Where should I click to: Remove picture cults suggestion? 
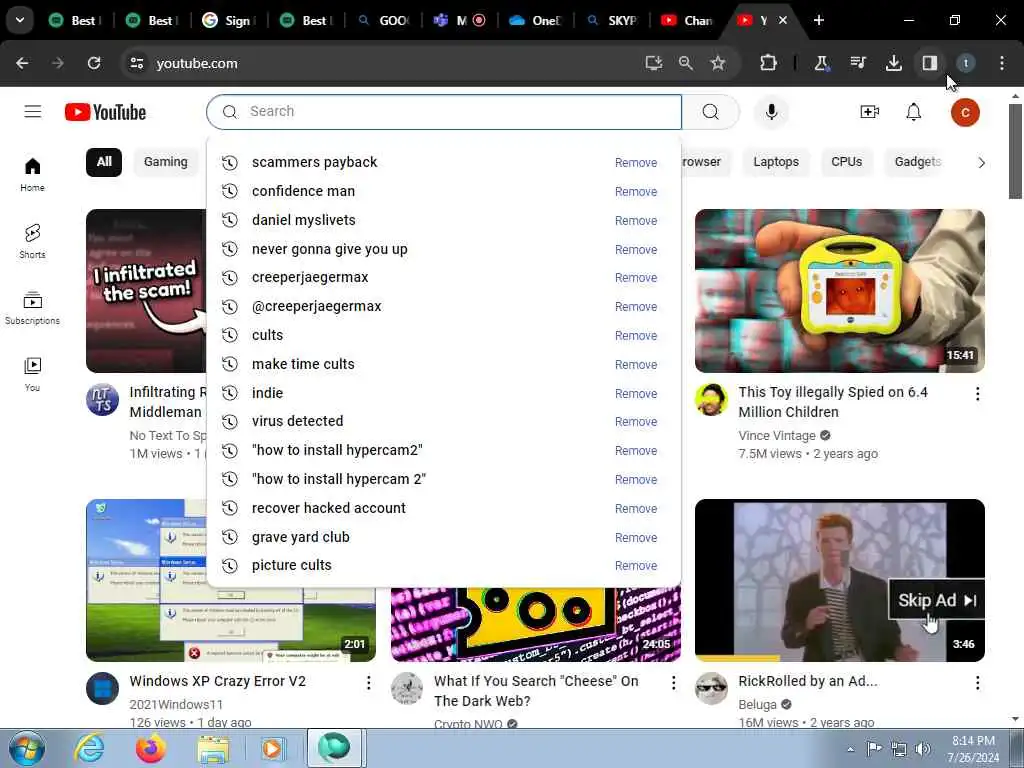point(636,566)
